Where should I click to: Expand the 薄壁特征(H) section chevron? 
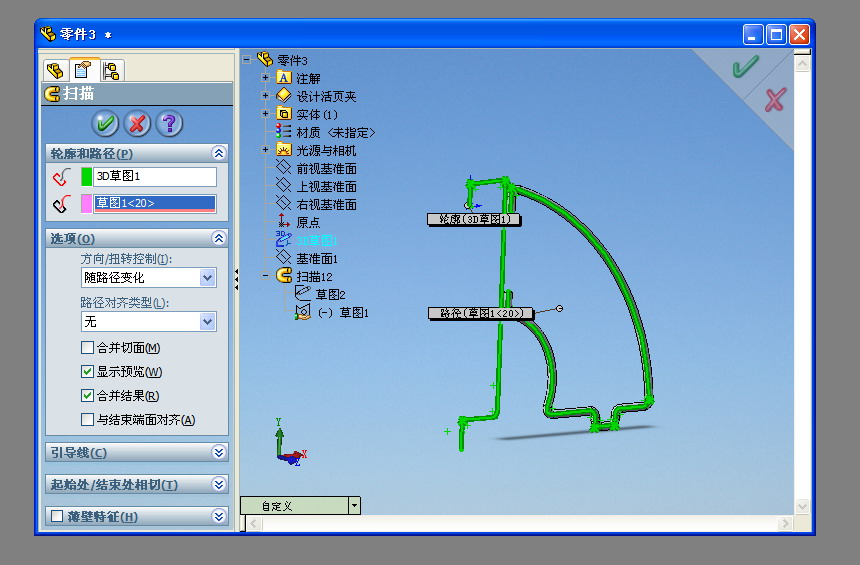219,516
